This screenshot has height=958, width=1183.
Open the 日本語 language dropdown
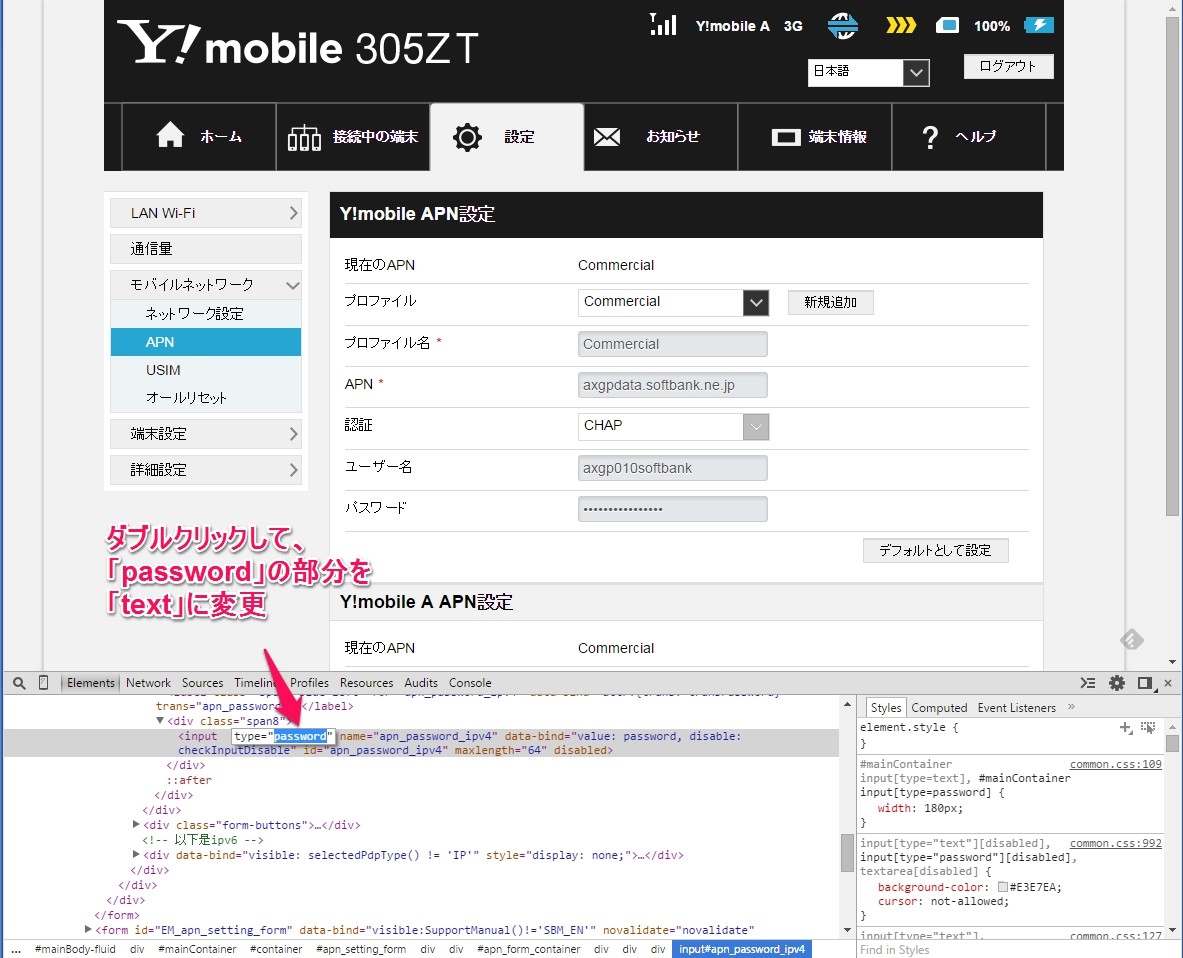(868, 72)
